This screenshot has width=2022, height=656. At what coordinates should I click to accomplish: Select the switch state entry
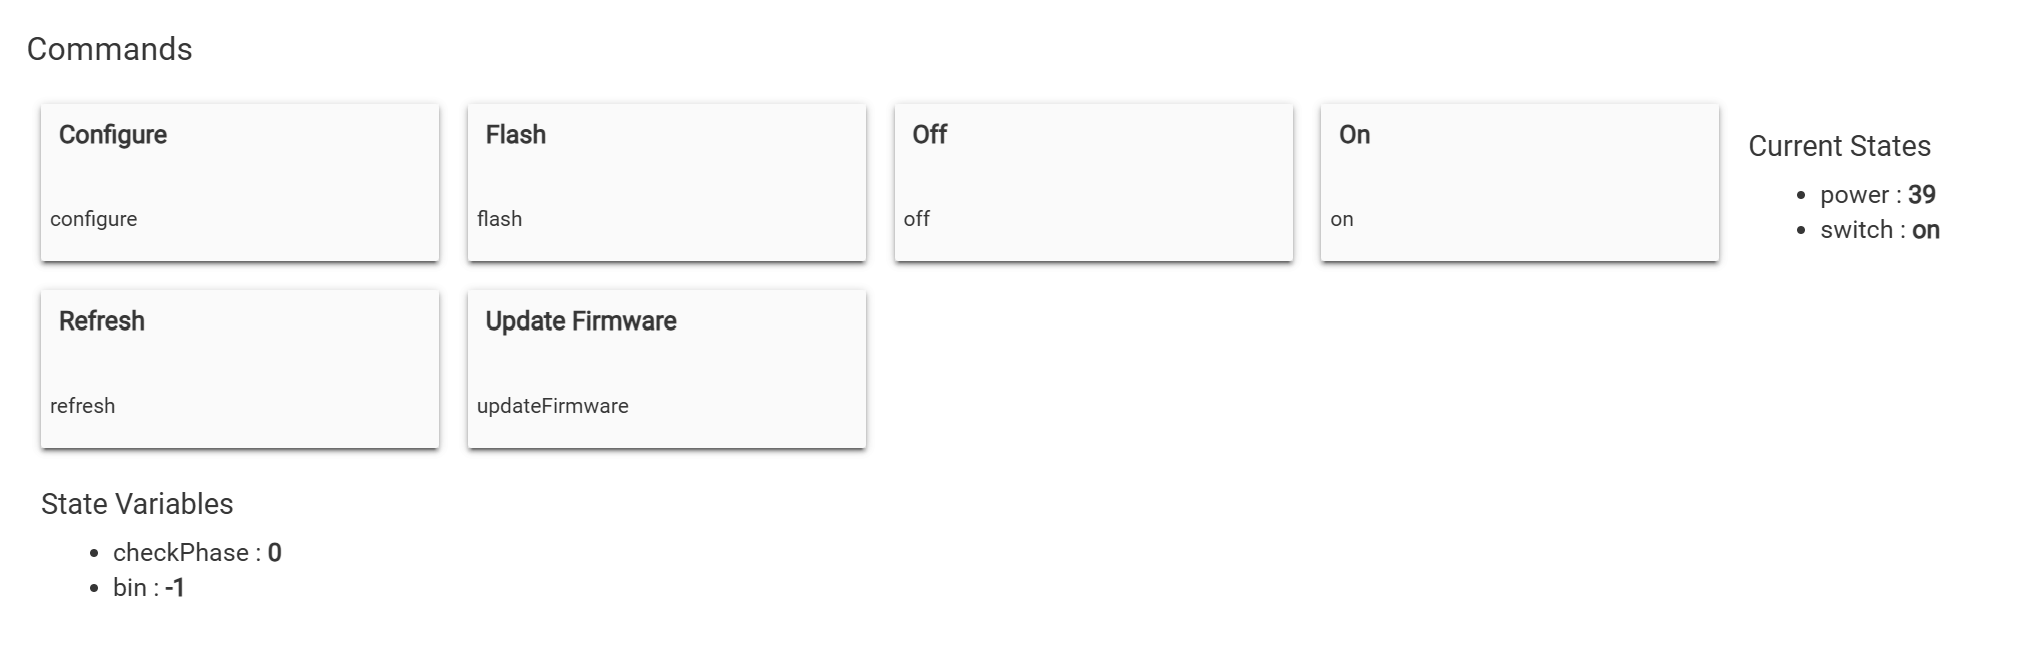click(1879, 230)
